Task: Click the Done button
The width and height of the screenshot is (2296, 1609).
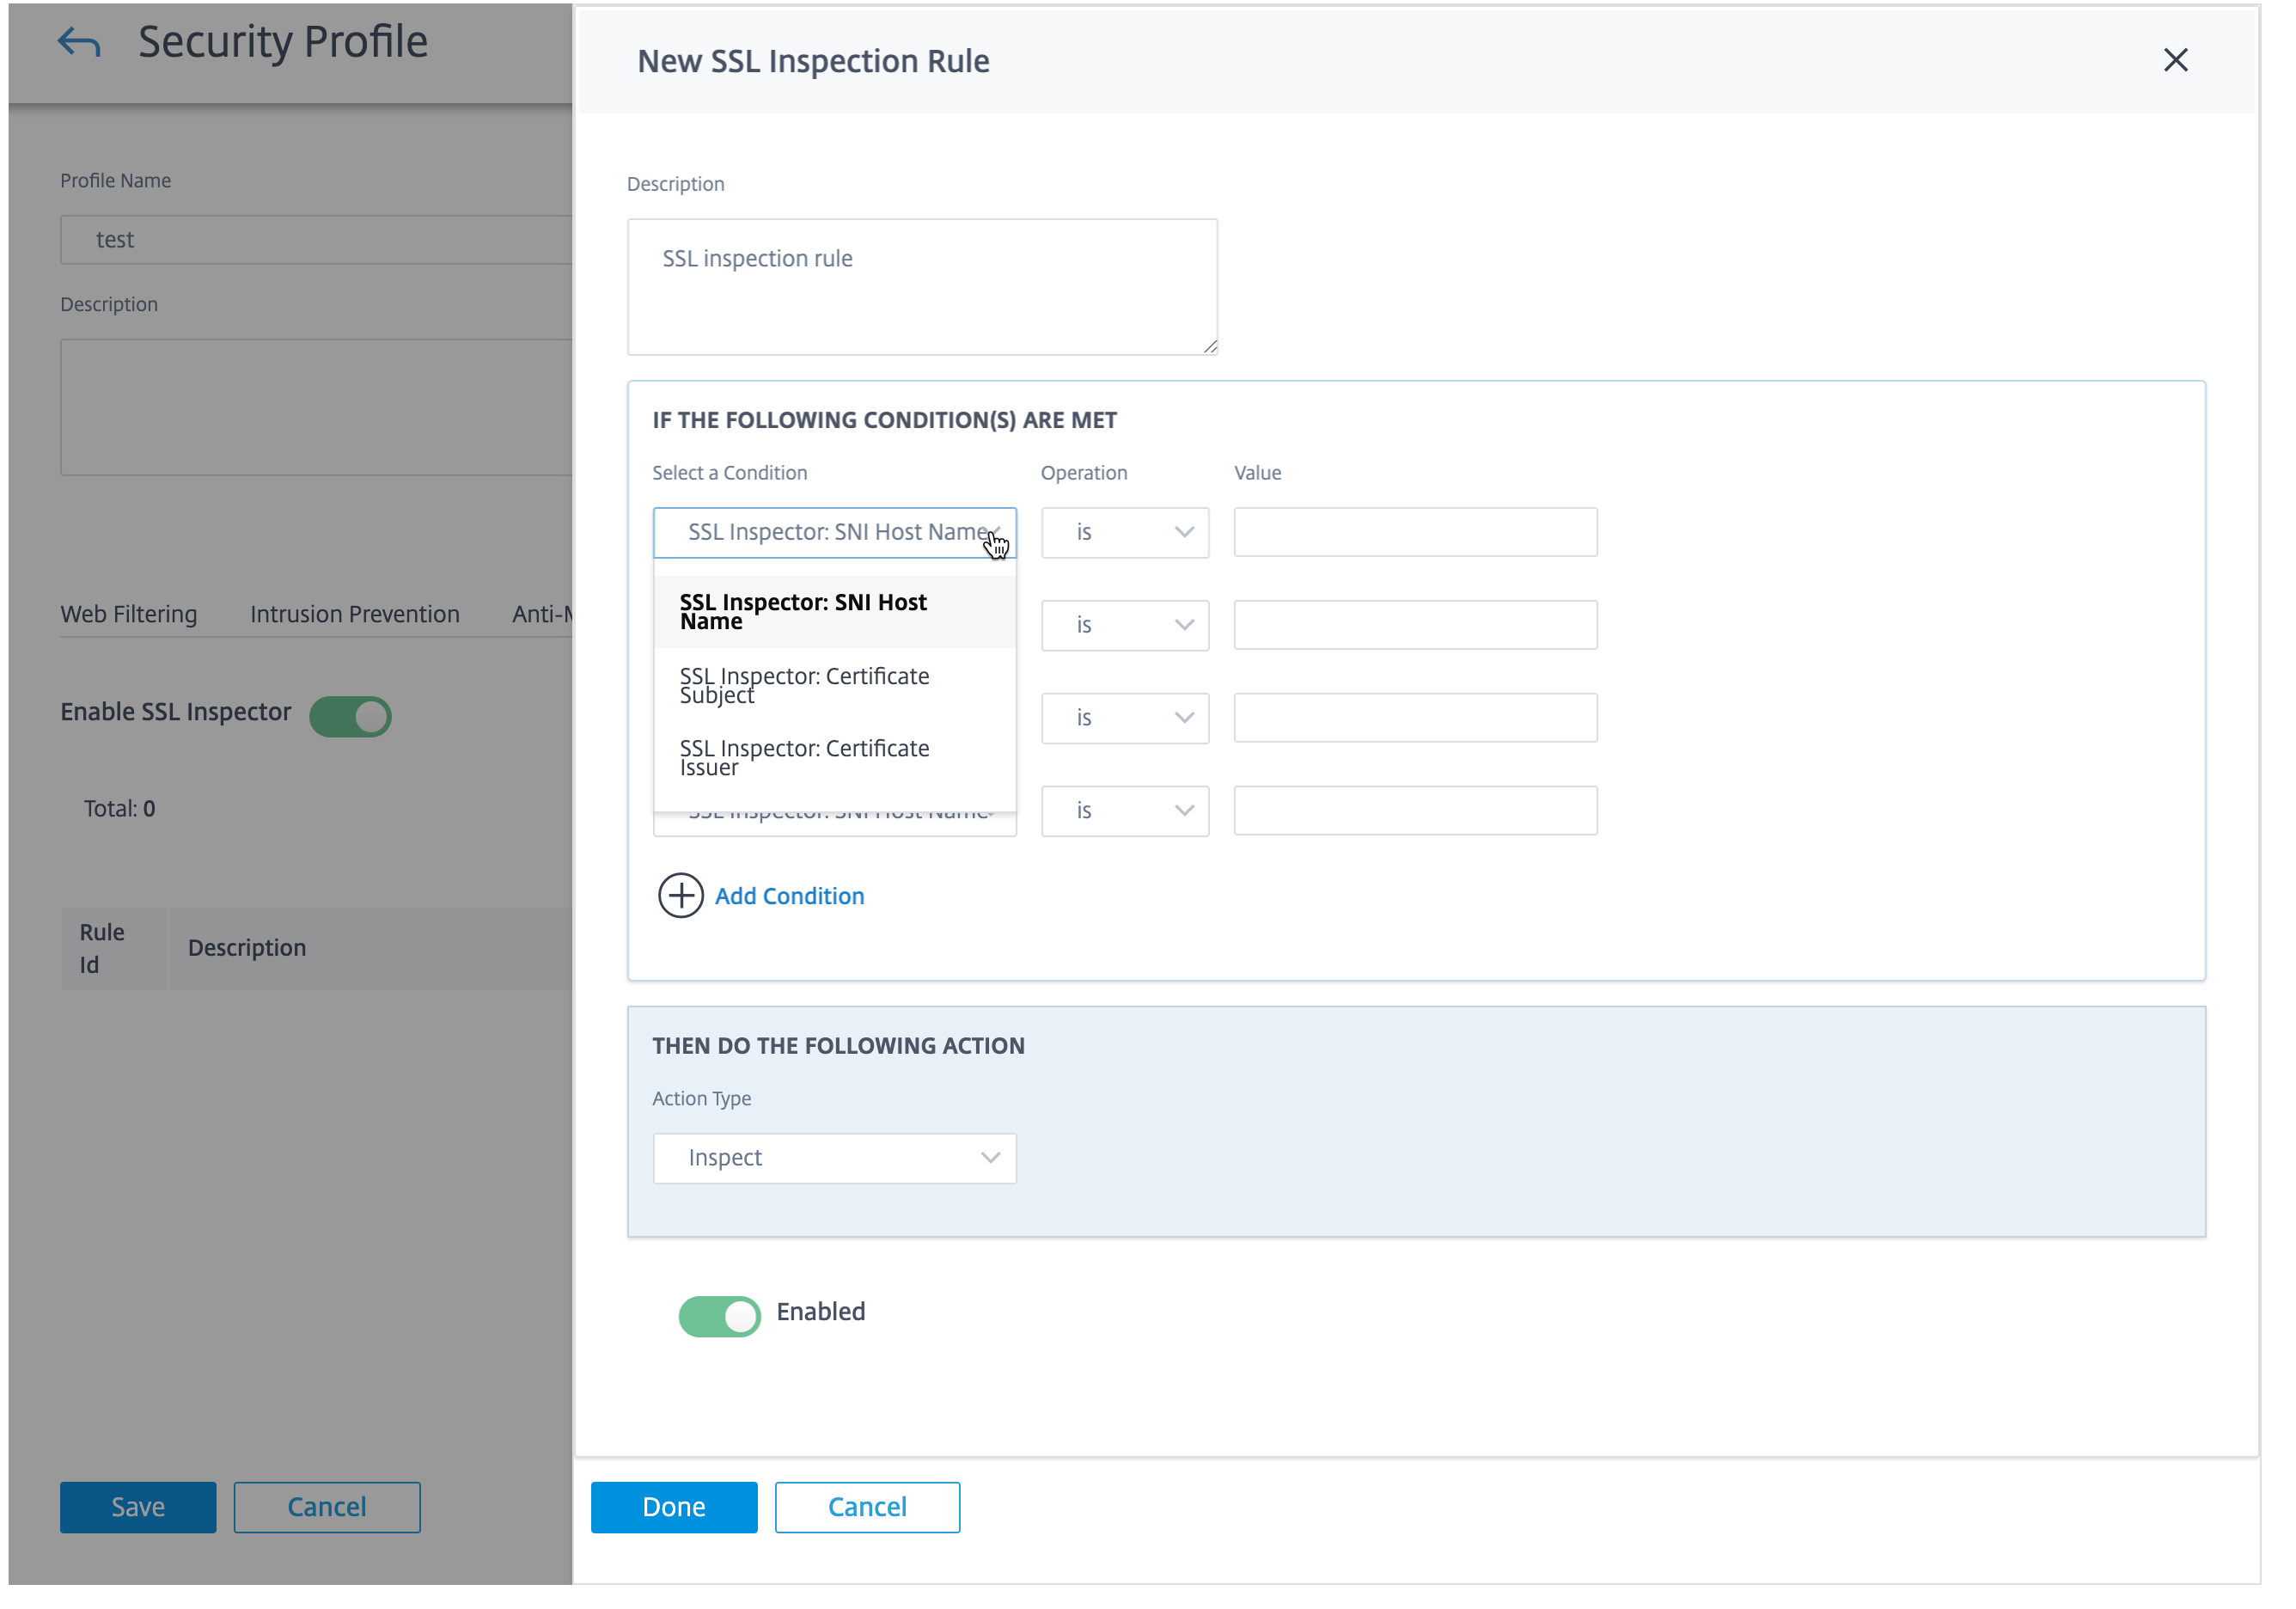Action: [x=673, y=1507]
